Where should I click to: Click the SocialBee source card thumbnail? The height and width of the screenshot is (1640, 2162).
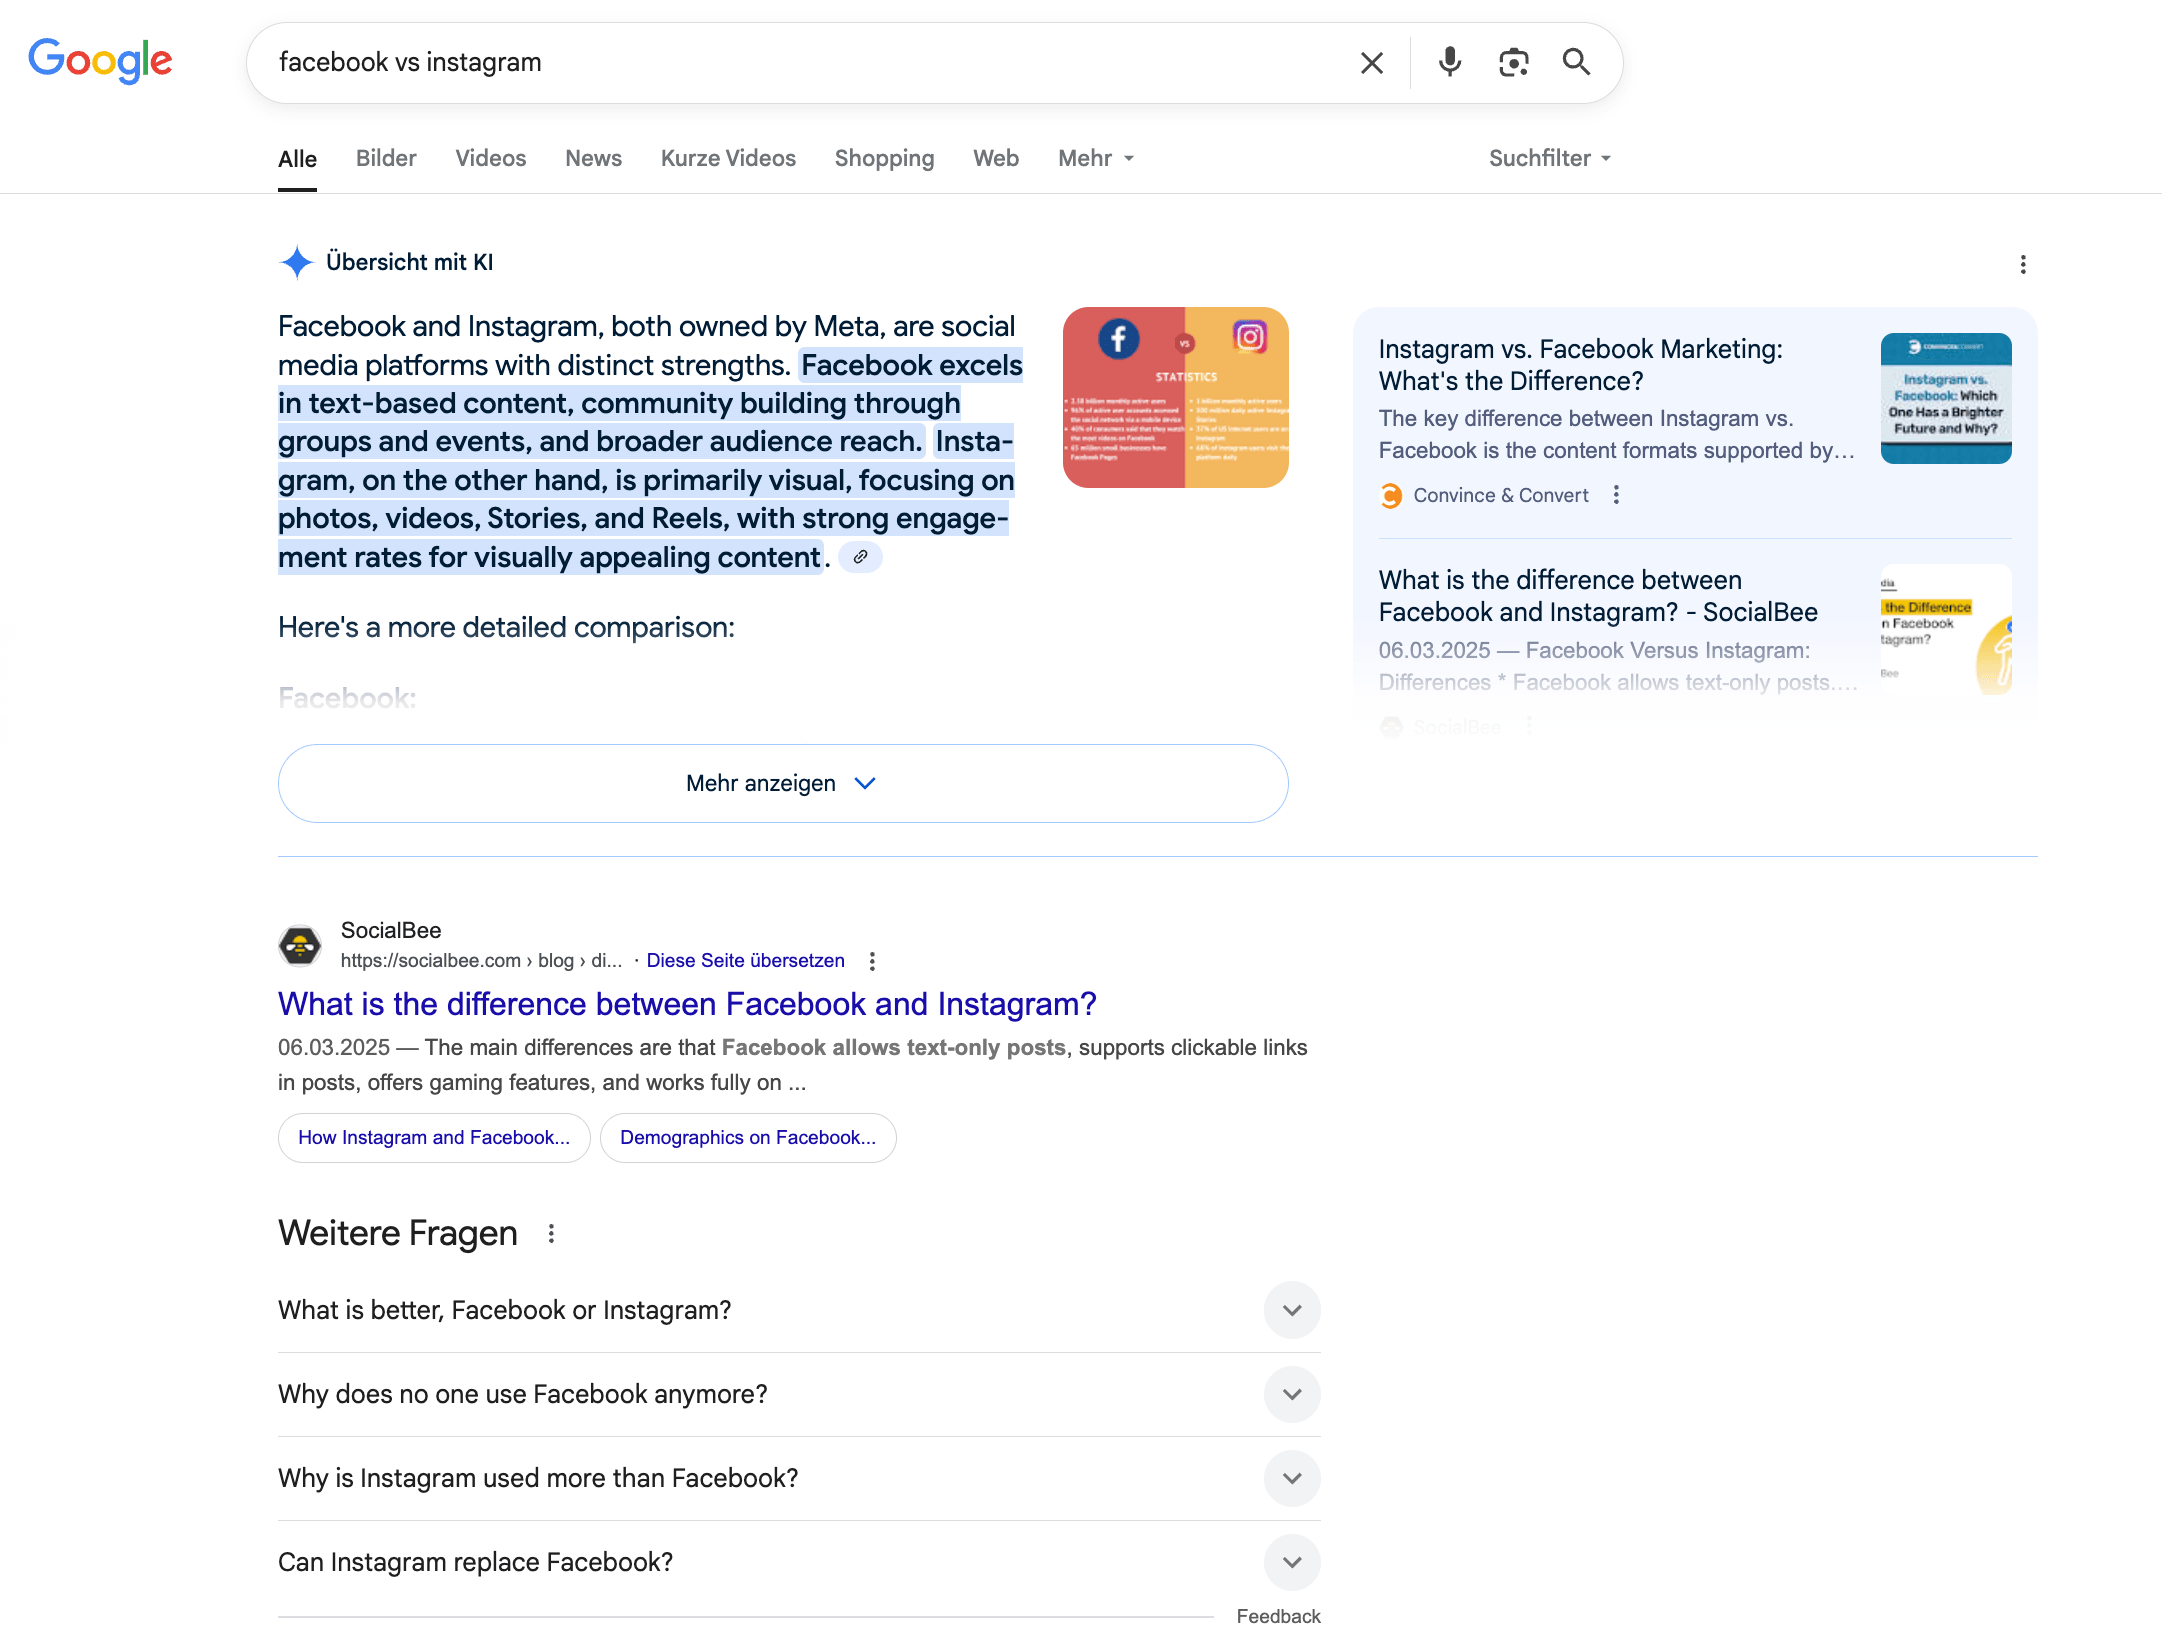[x=1946, y=629]
